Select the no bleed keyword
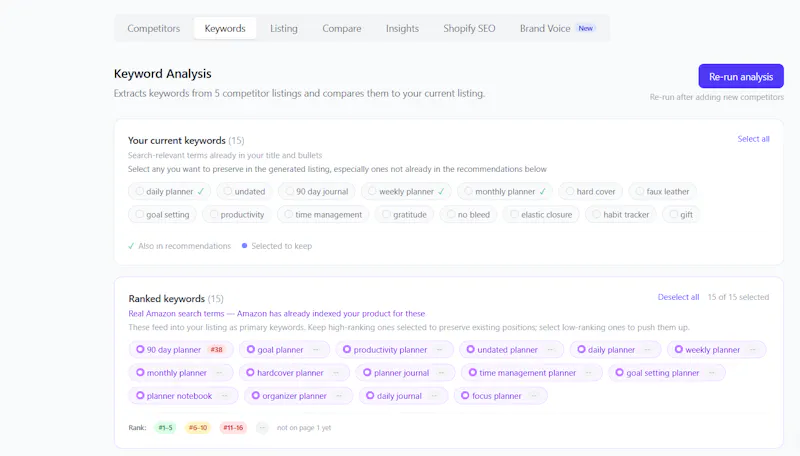The width and height of the screenshot is (800, 456). 468,214
